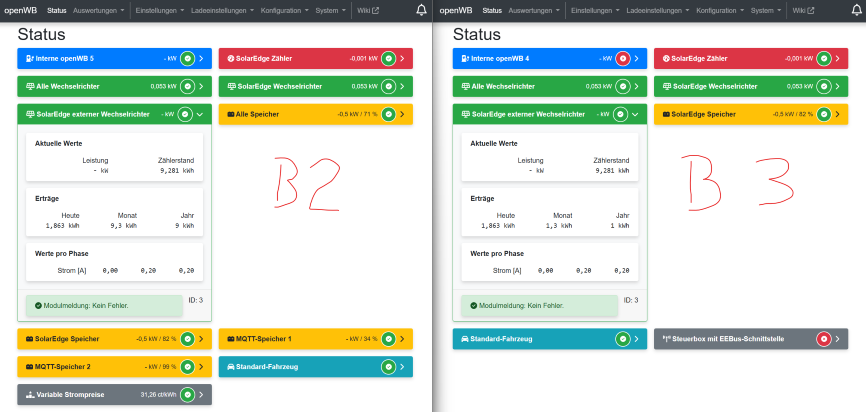Click status check on Variable Strompreise card
This screenshot has width=866, height=412.
click(x=188, y=395)
